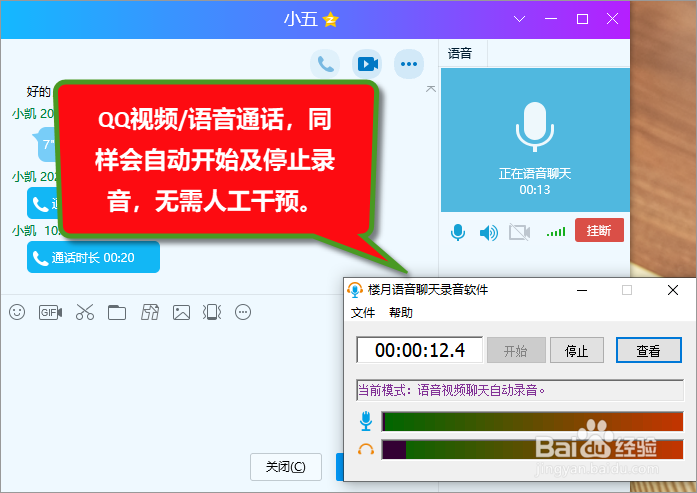Image resolution: width=697 pixels, height=493 pixels.
Task: Click the orange headphone icon in recorder
Action: pyautogui.click(x=366, y=450)
